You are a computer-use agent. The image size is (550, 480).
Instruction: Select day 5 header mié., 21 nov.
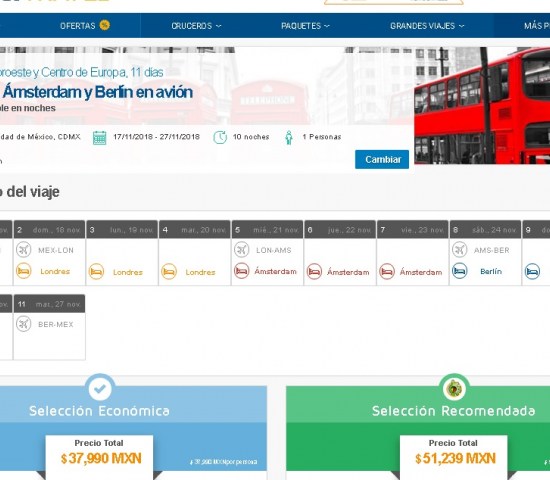[267, 229]
